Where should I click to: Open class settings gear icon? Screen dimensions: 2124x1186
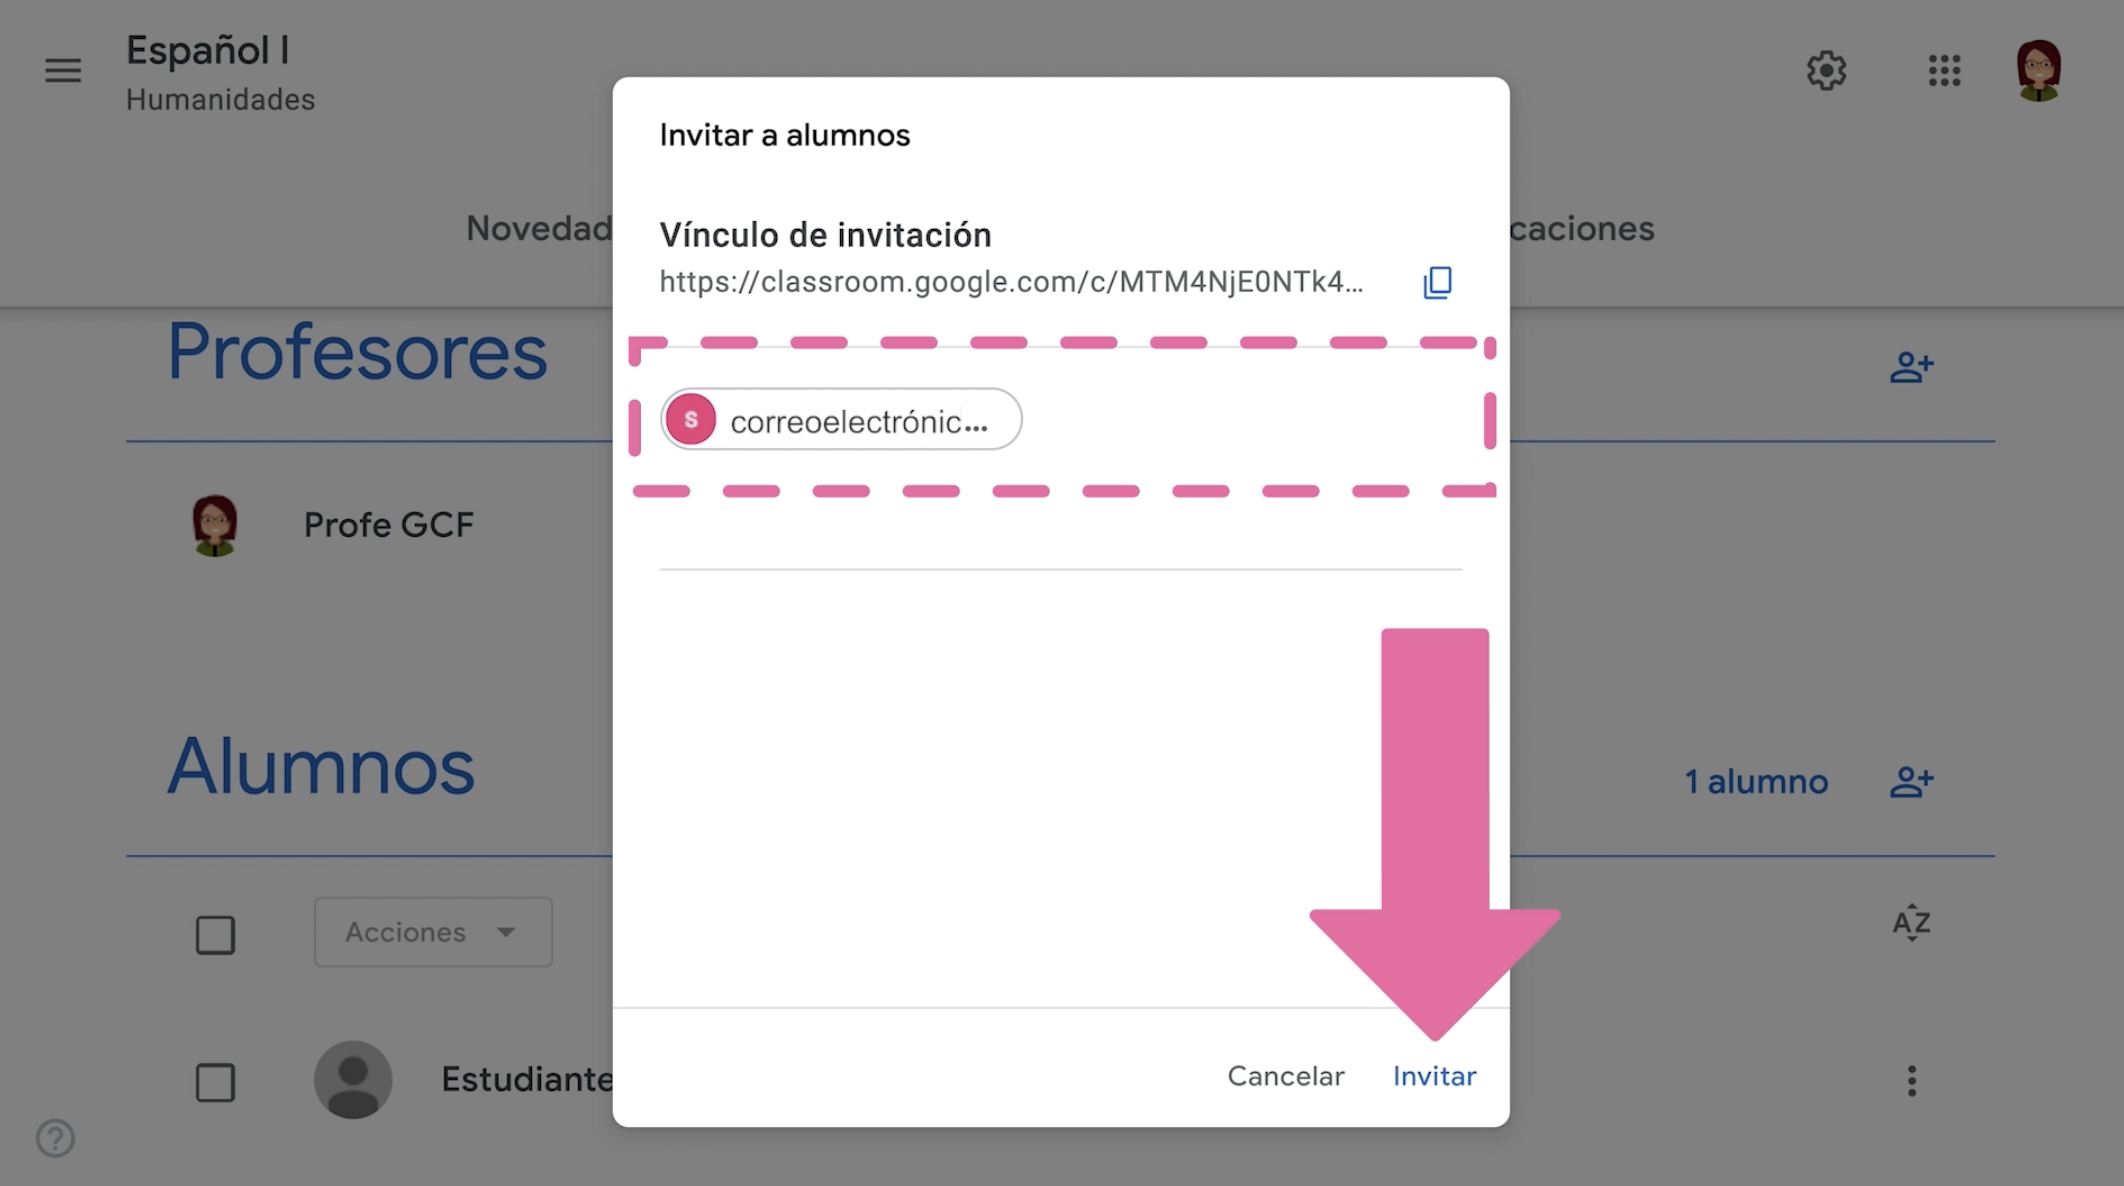(x=1826, y=71)
